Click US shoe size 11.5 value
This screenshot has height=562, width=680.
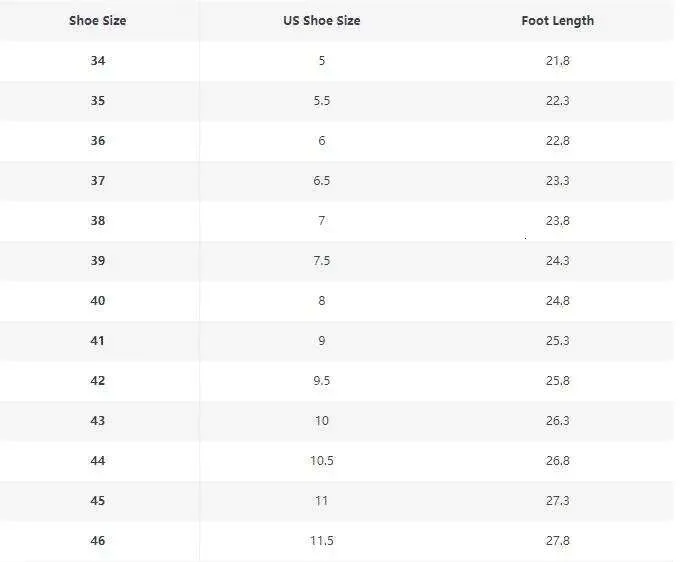click(x=322, y=541)
